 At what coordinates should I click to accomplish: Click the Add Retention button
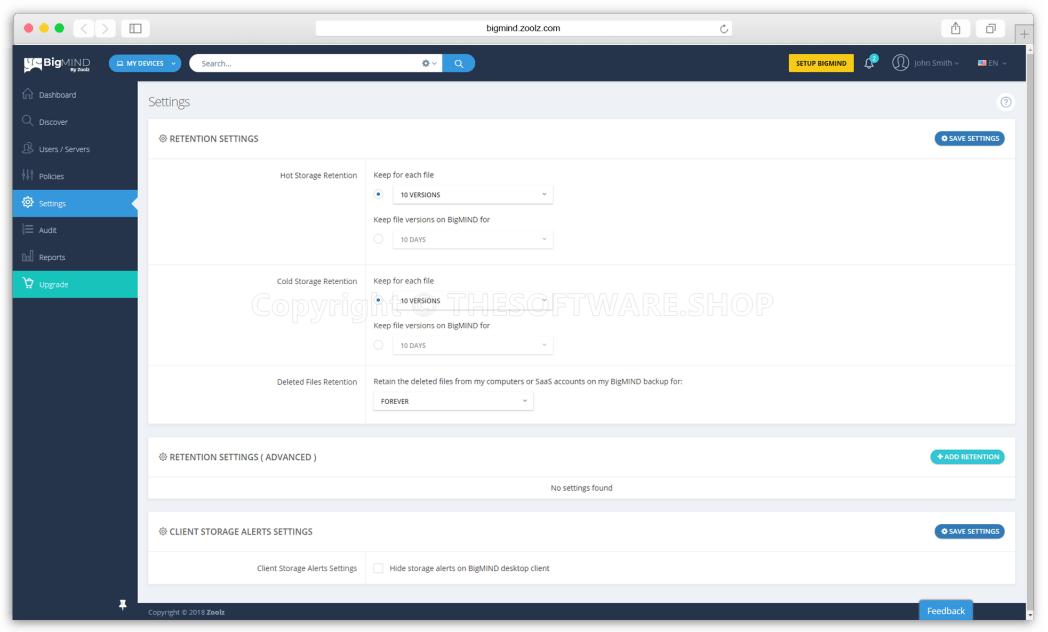[967, 457]
